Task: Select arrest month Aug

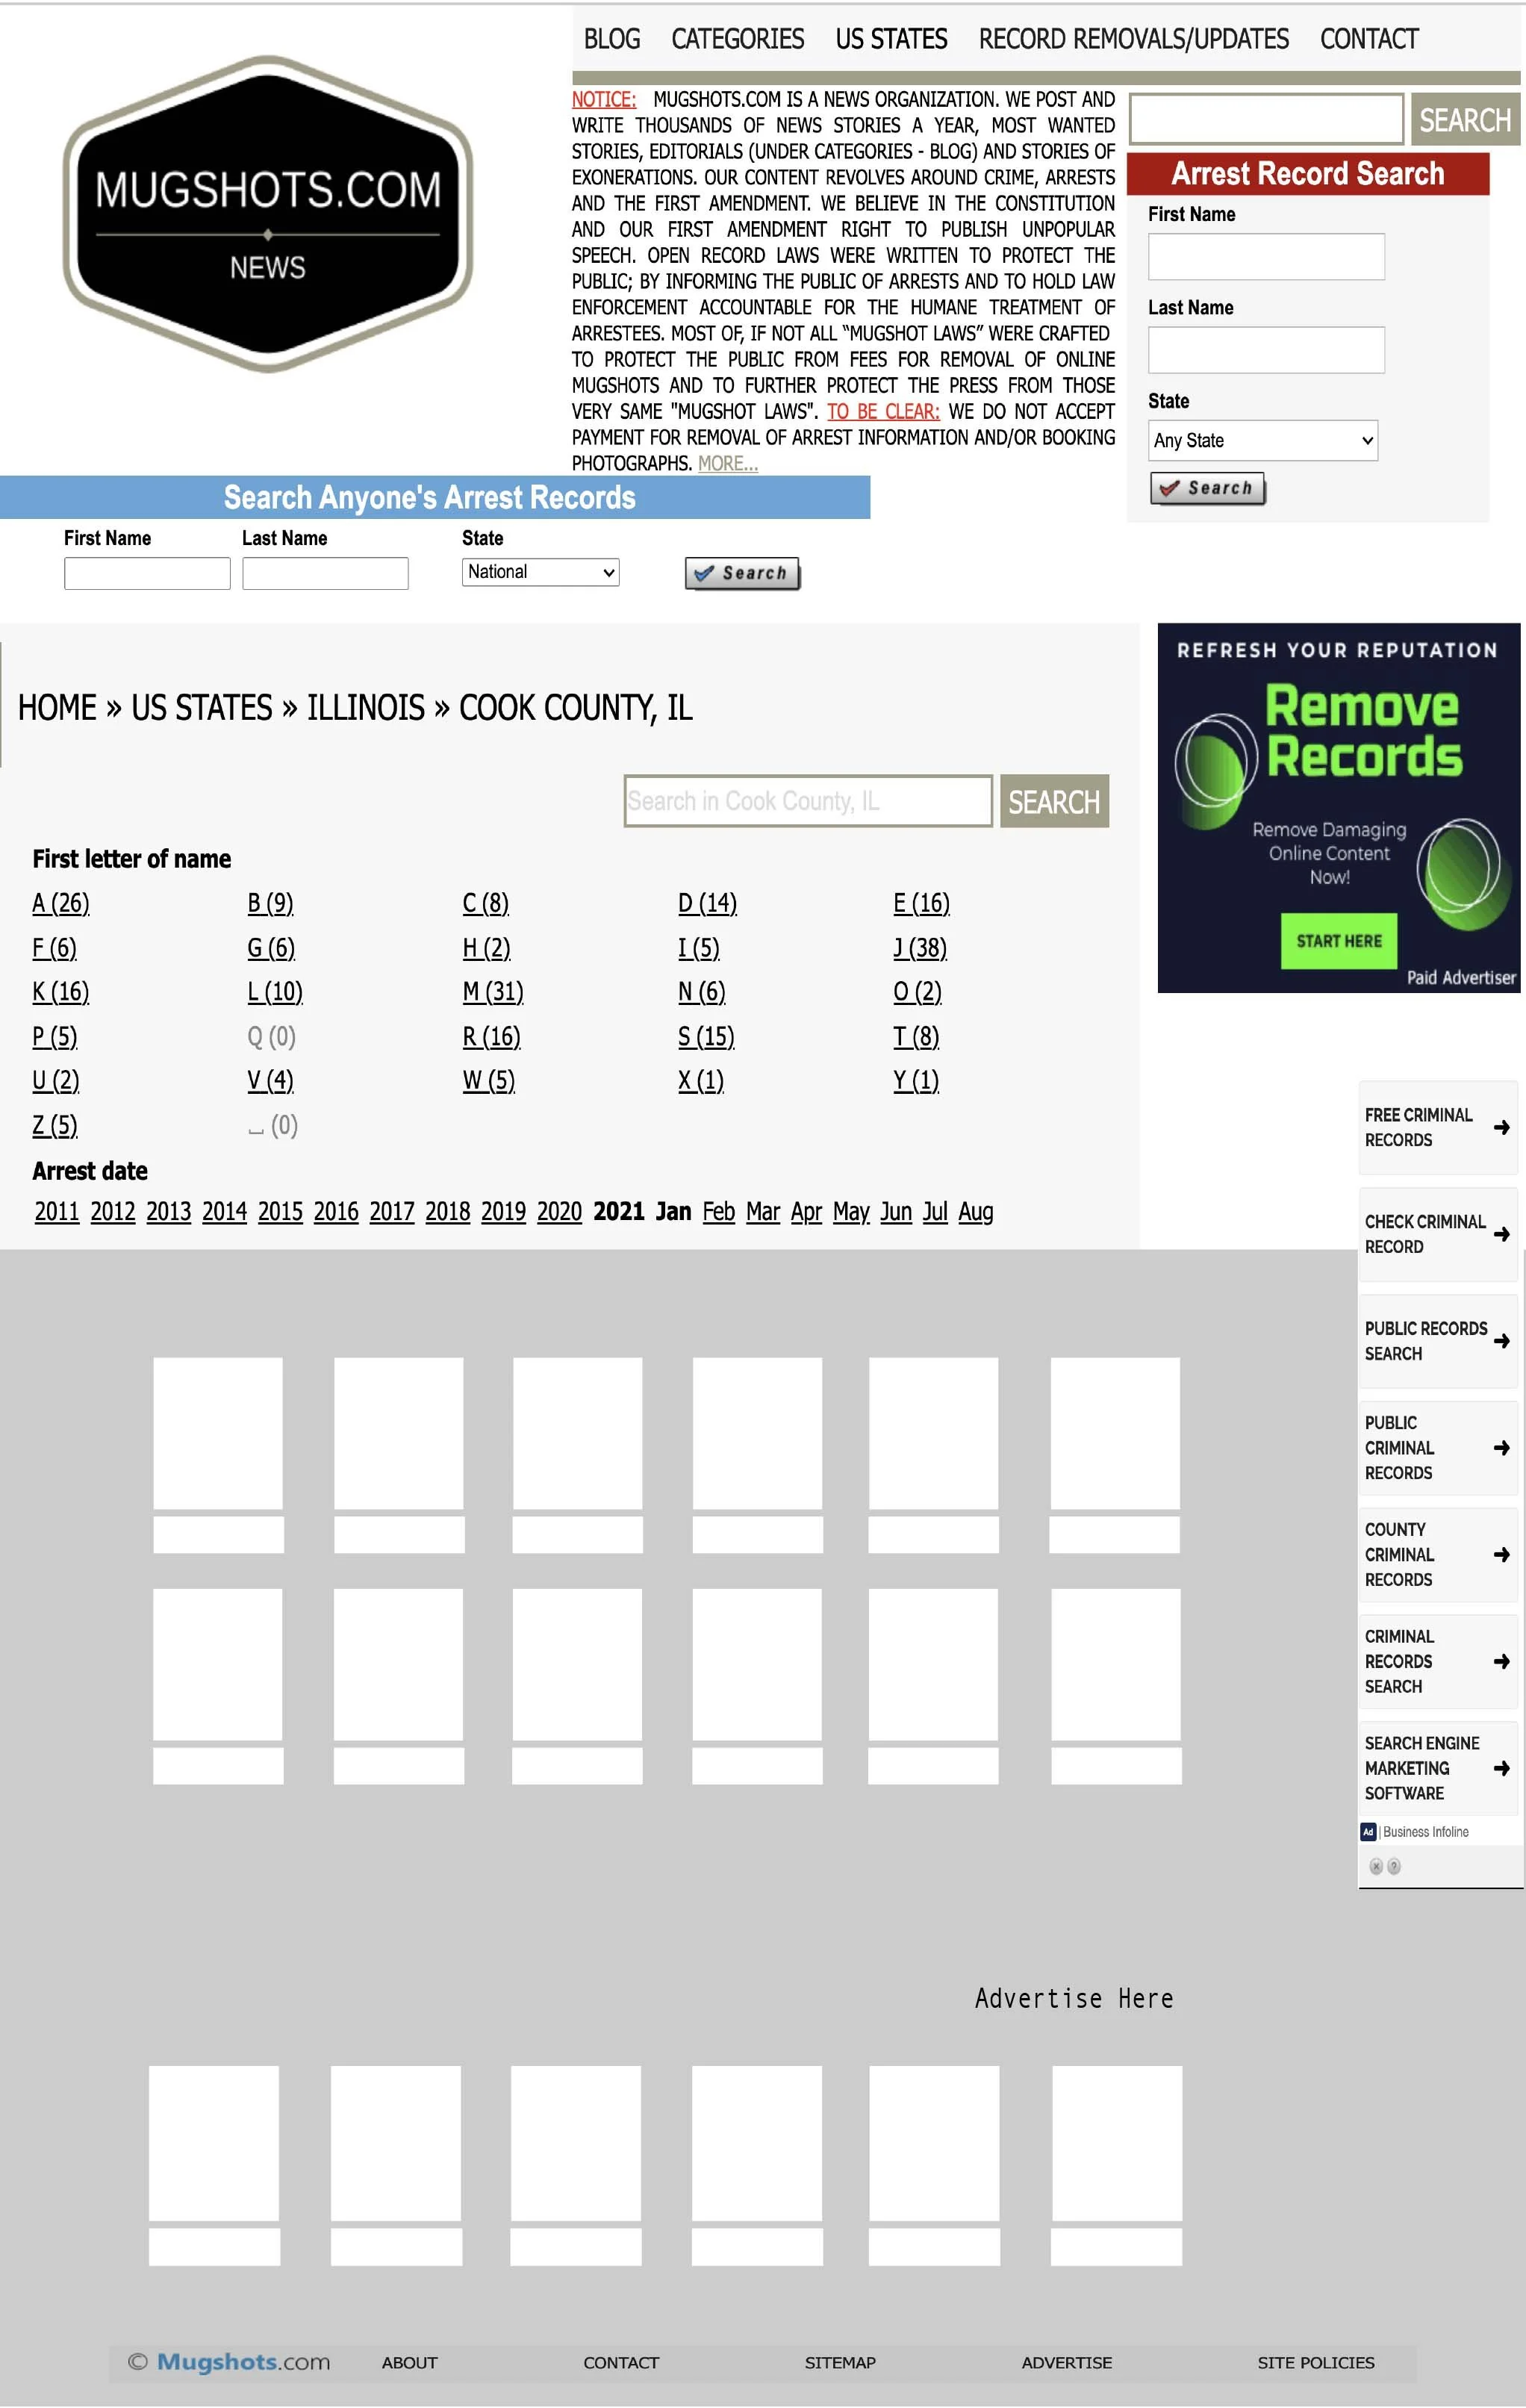Action: 976,1212
